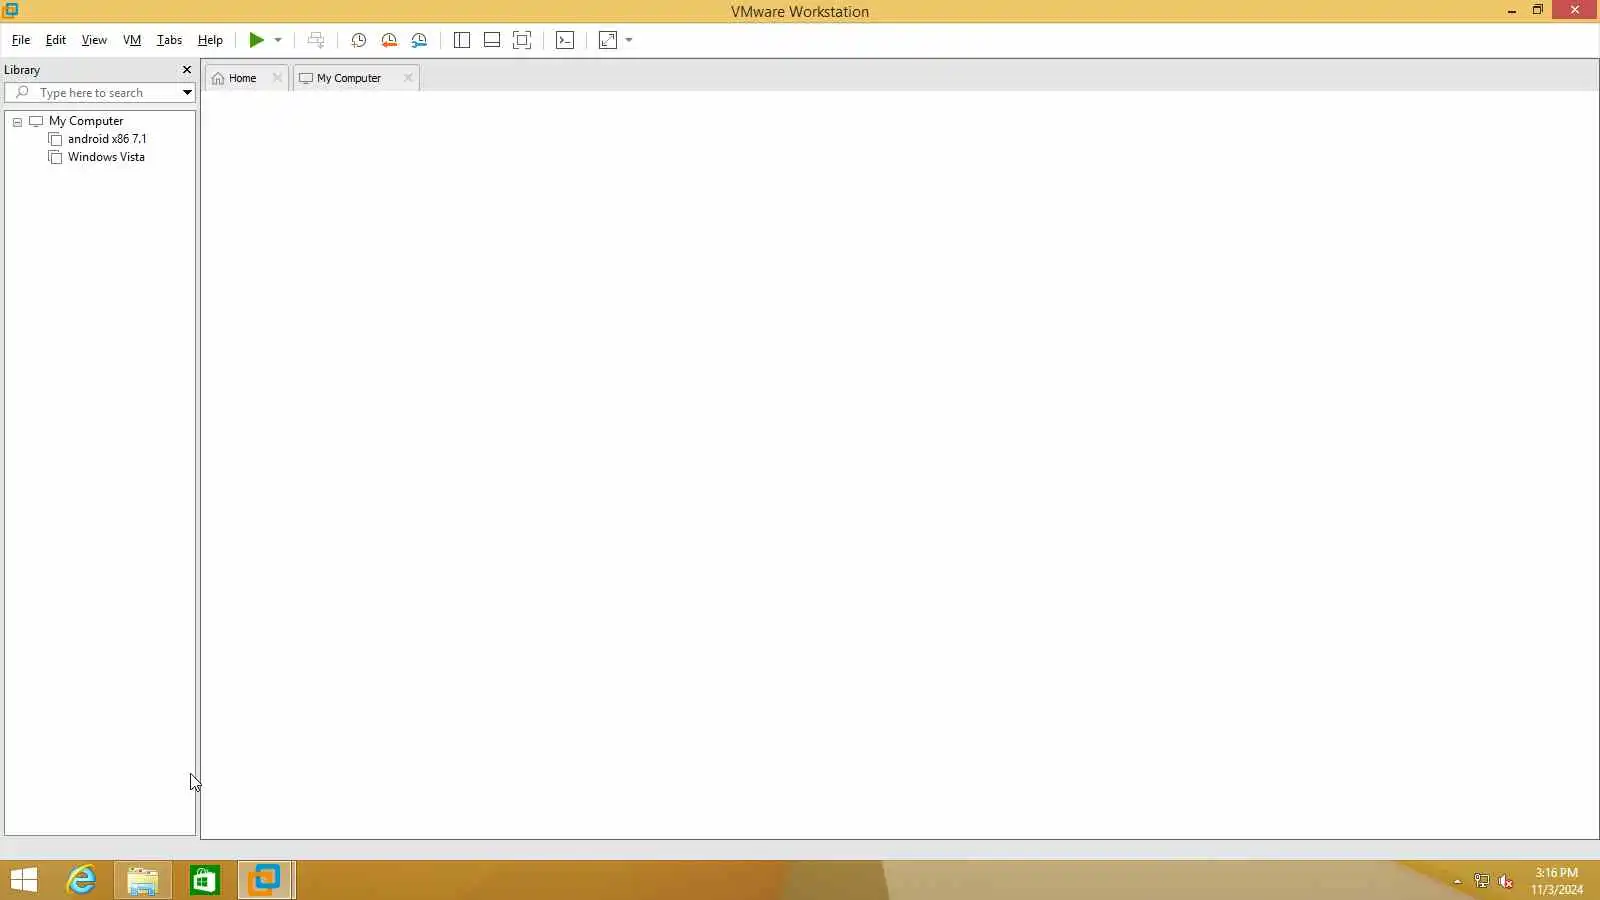Power on the virtual machine with the green play button
This screenshot has height=900, width=1600.
tap(257, 40)
